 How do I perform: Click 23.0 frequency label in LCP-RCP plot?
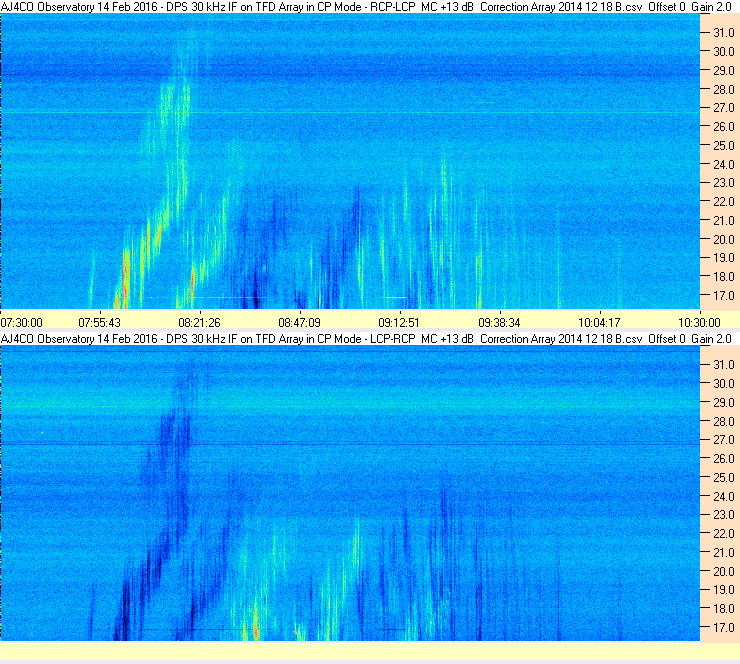(724, 515)
